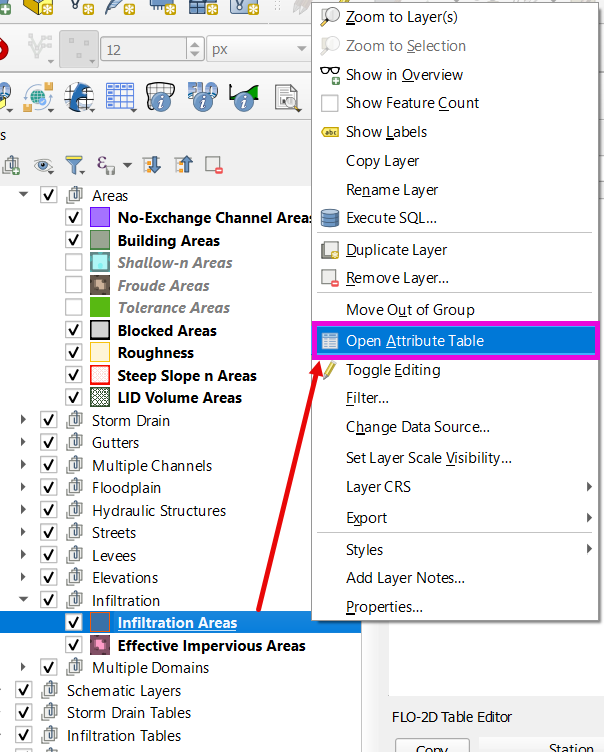Click the Expand All layers icon
The image size is (604, 752).
pyautogui.click(x=152, y=165)
